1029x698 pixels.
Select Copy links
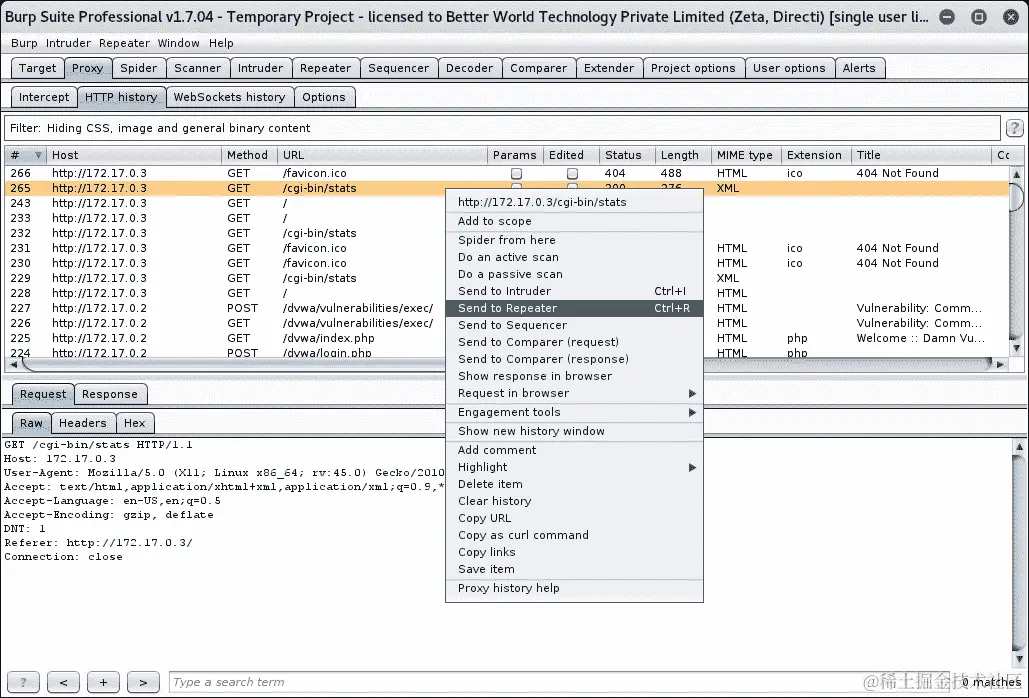point(574,552)
